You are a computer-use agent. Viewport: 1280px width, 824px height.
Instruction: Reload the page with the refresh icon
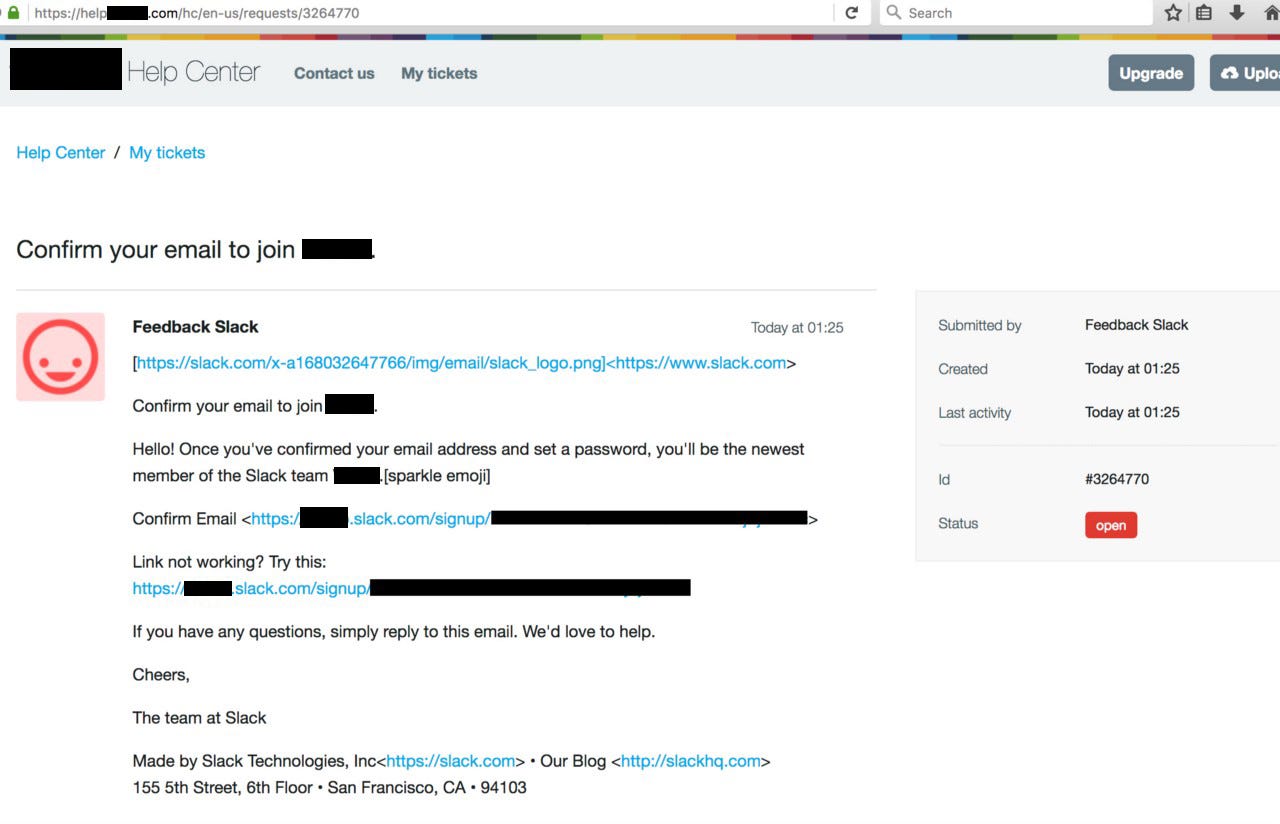click(x=852, y=13)
